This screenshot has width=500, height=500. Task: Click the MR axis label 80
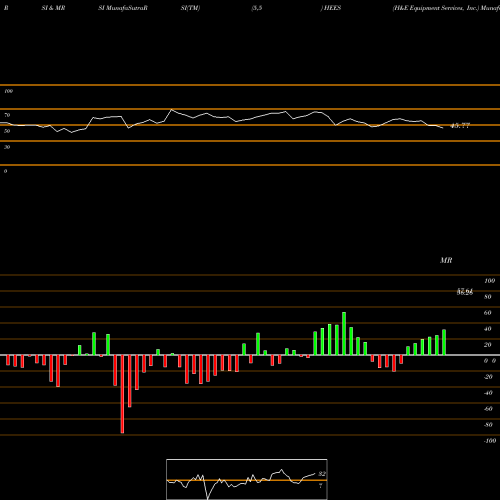click(488, 297)
